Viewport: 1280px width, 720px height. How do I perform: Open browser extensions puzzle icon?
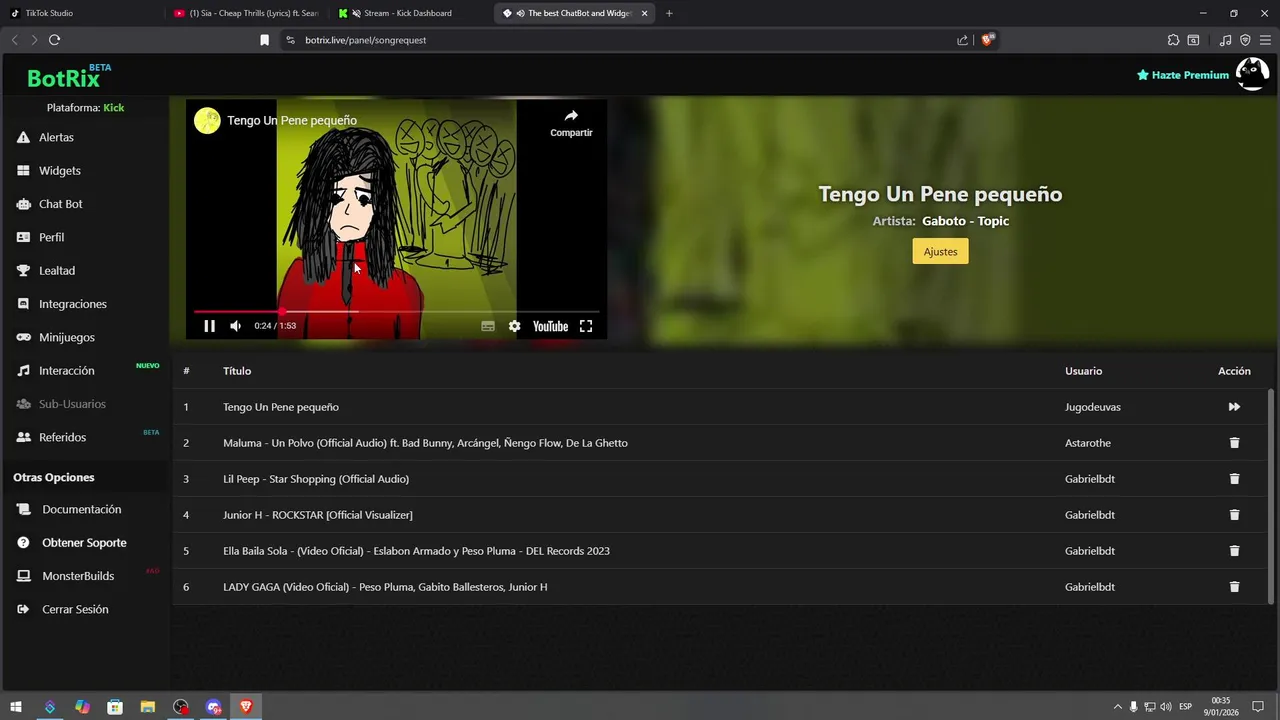[1174, 40]
